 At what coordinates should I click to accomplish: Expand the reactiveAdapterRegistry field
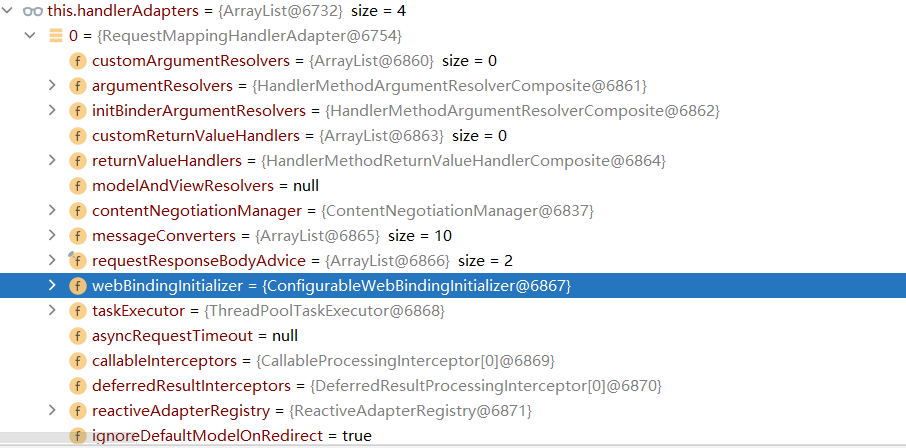point(52,410)
